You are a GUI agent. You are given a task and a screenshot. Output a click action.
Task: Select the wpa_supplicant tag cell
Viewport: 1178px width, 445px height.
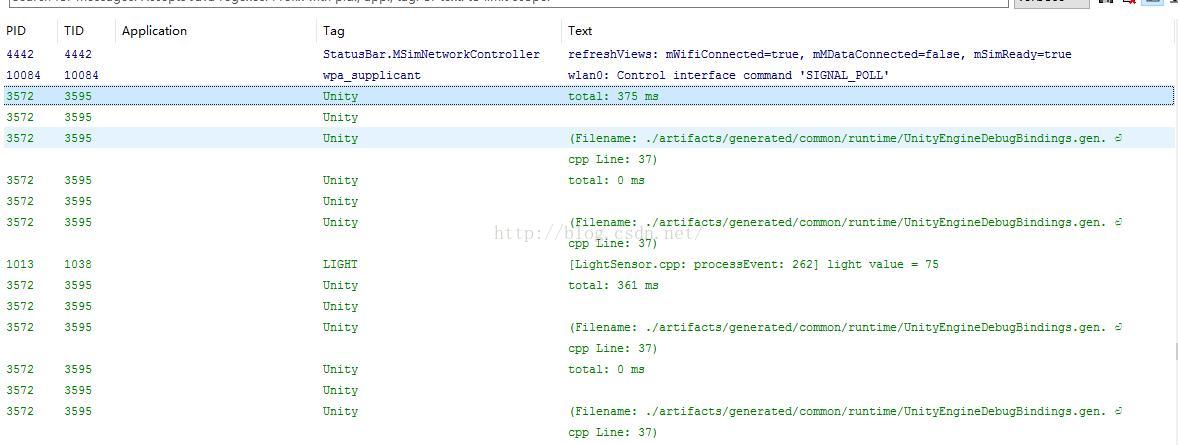[372, 75]
